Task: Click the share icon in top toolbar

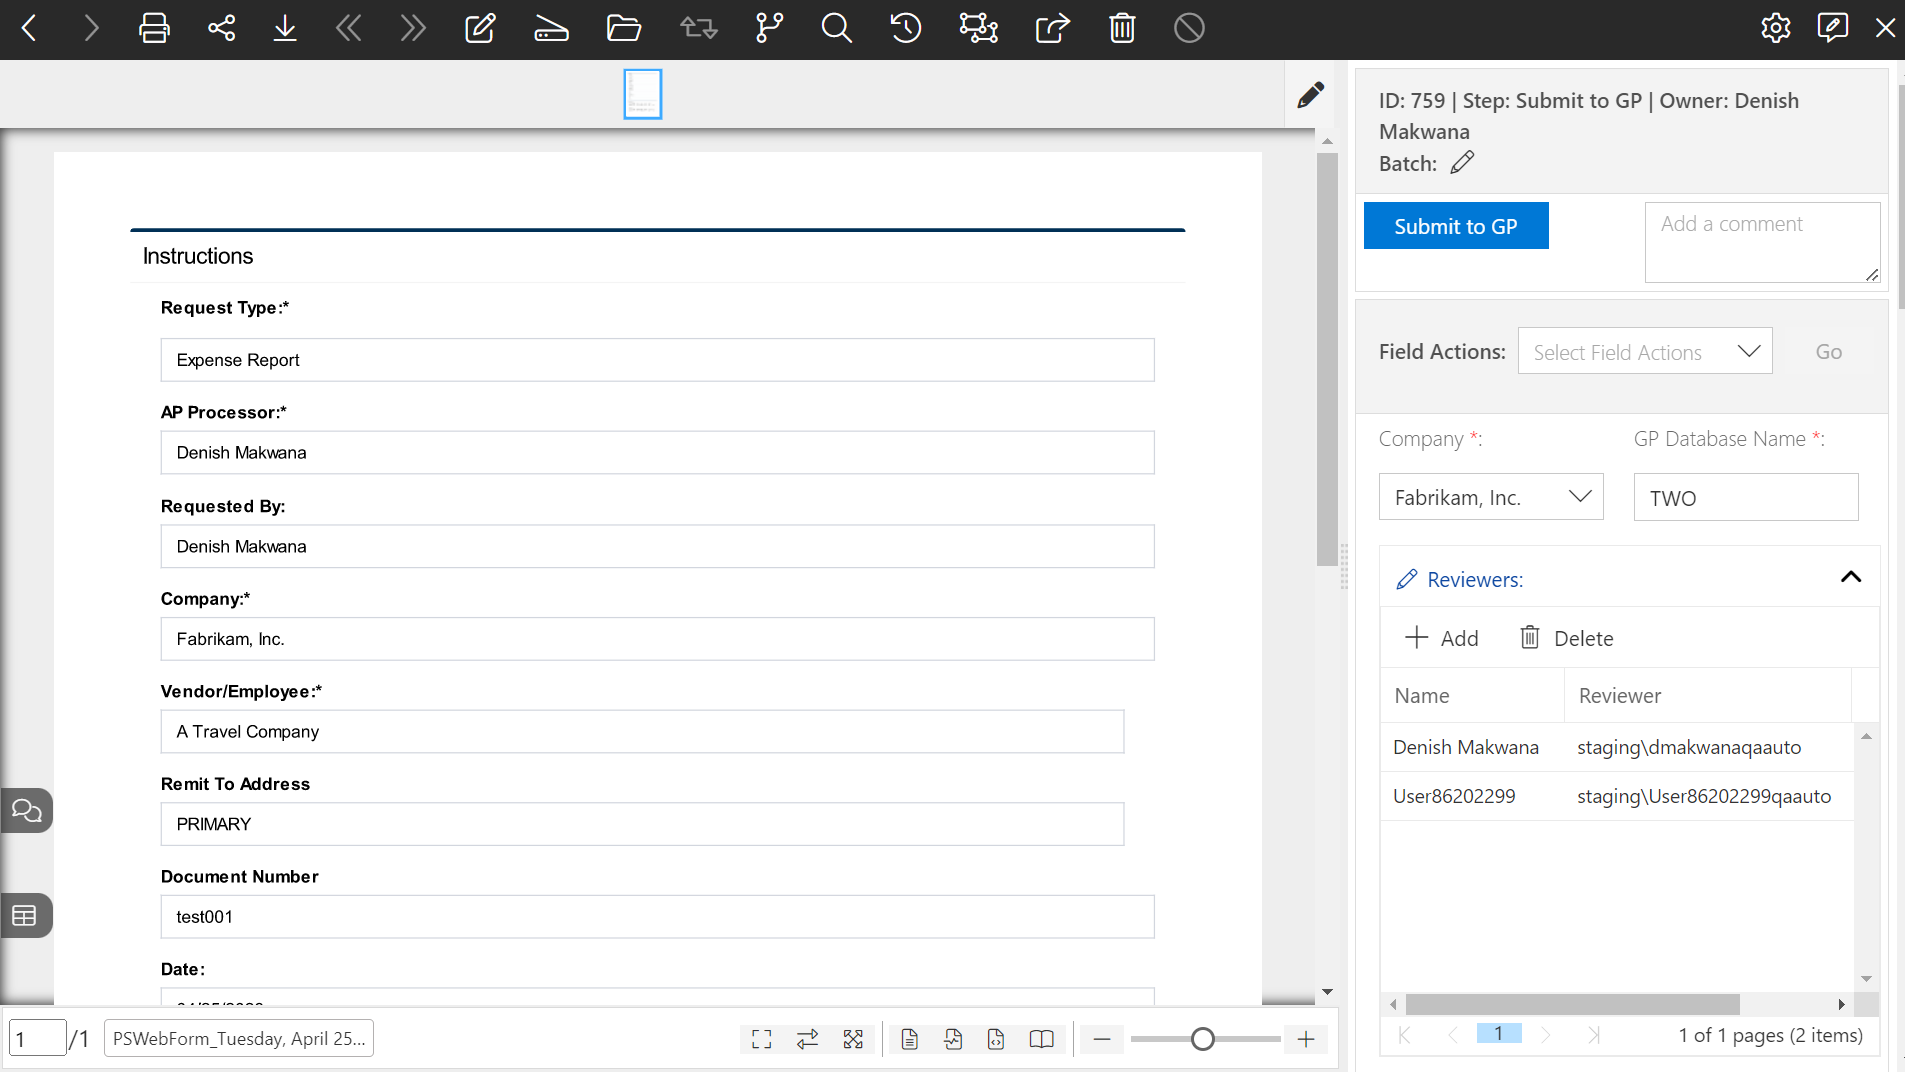Action: [221, 28]
